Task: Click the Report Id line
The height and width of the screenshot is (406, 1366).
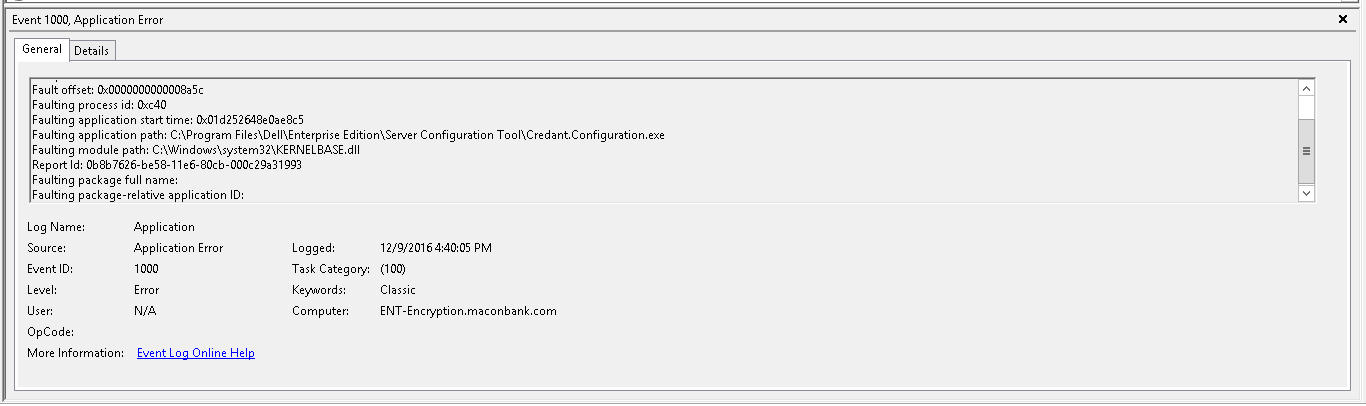Action: click(167, 165)
